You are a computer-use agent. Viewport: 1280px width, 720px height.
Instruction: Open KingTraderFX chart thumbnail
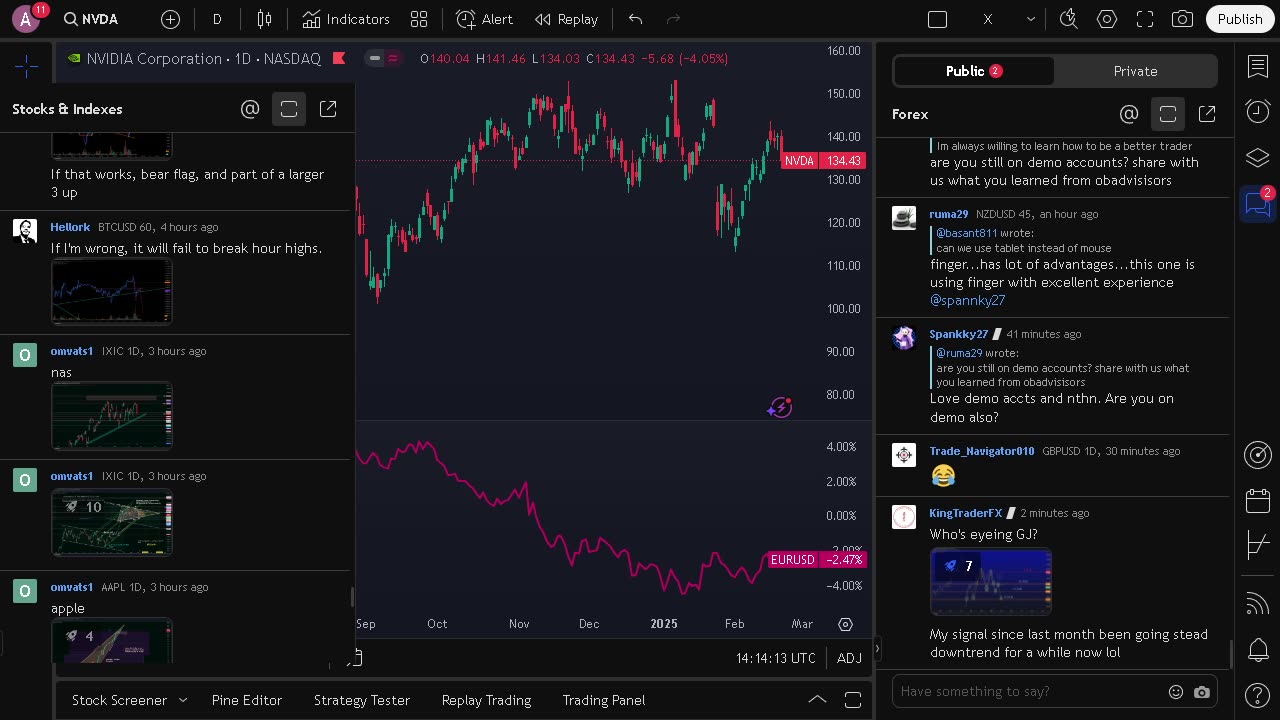[991, 581]
